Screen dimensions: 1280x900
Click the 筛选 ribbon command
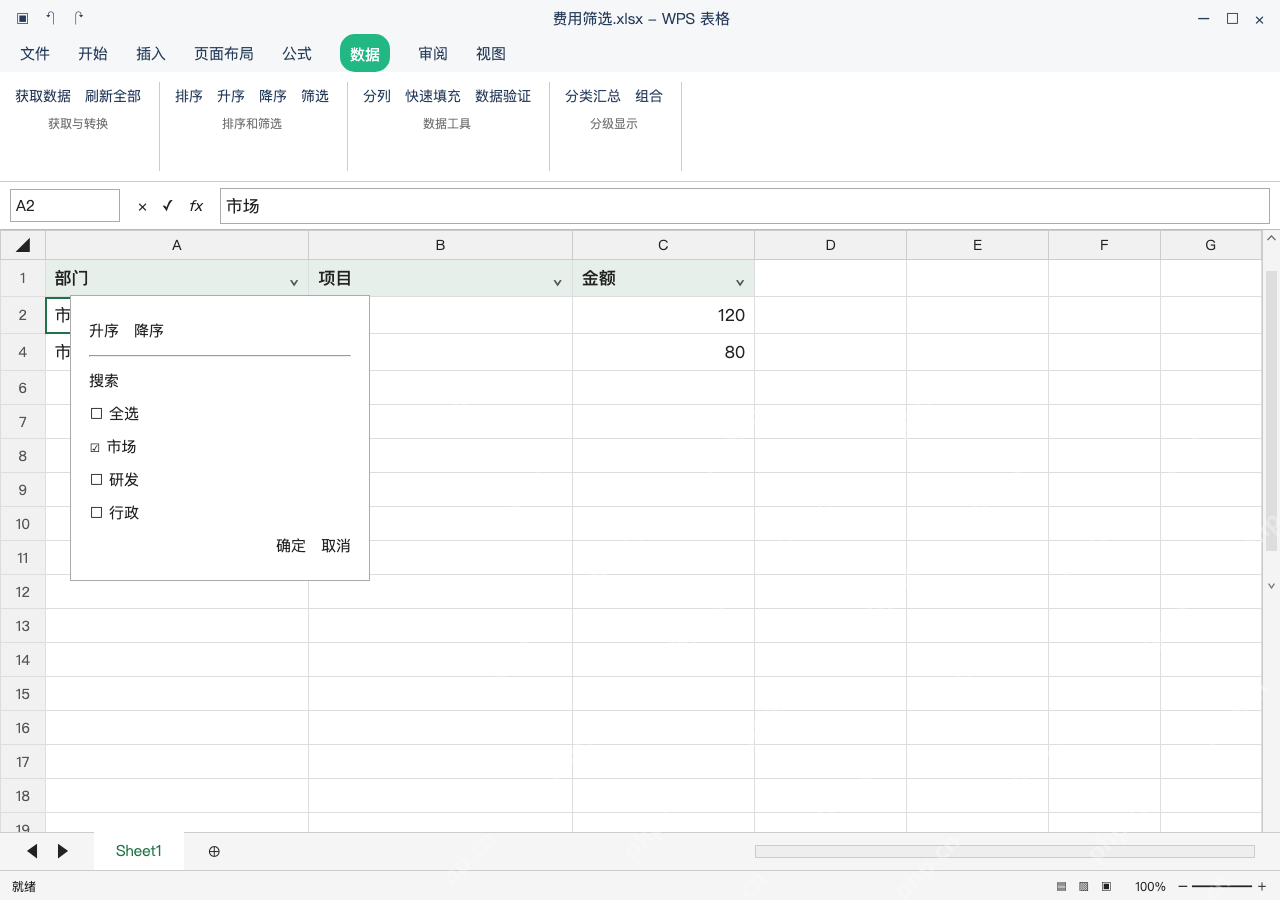tap(315, 96)
